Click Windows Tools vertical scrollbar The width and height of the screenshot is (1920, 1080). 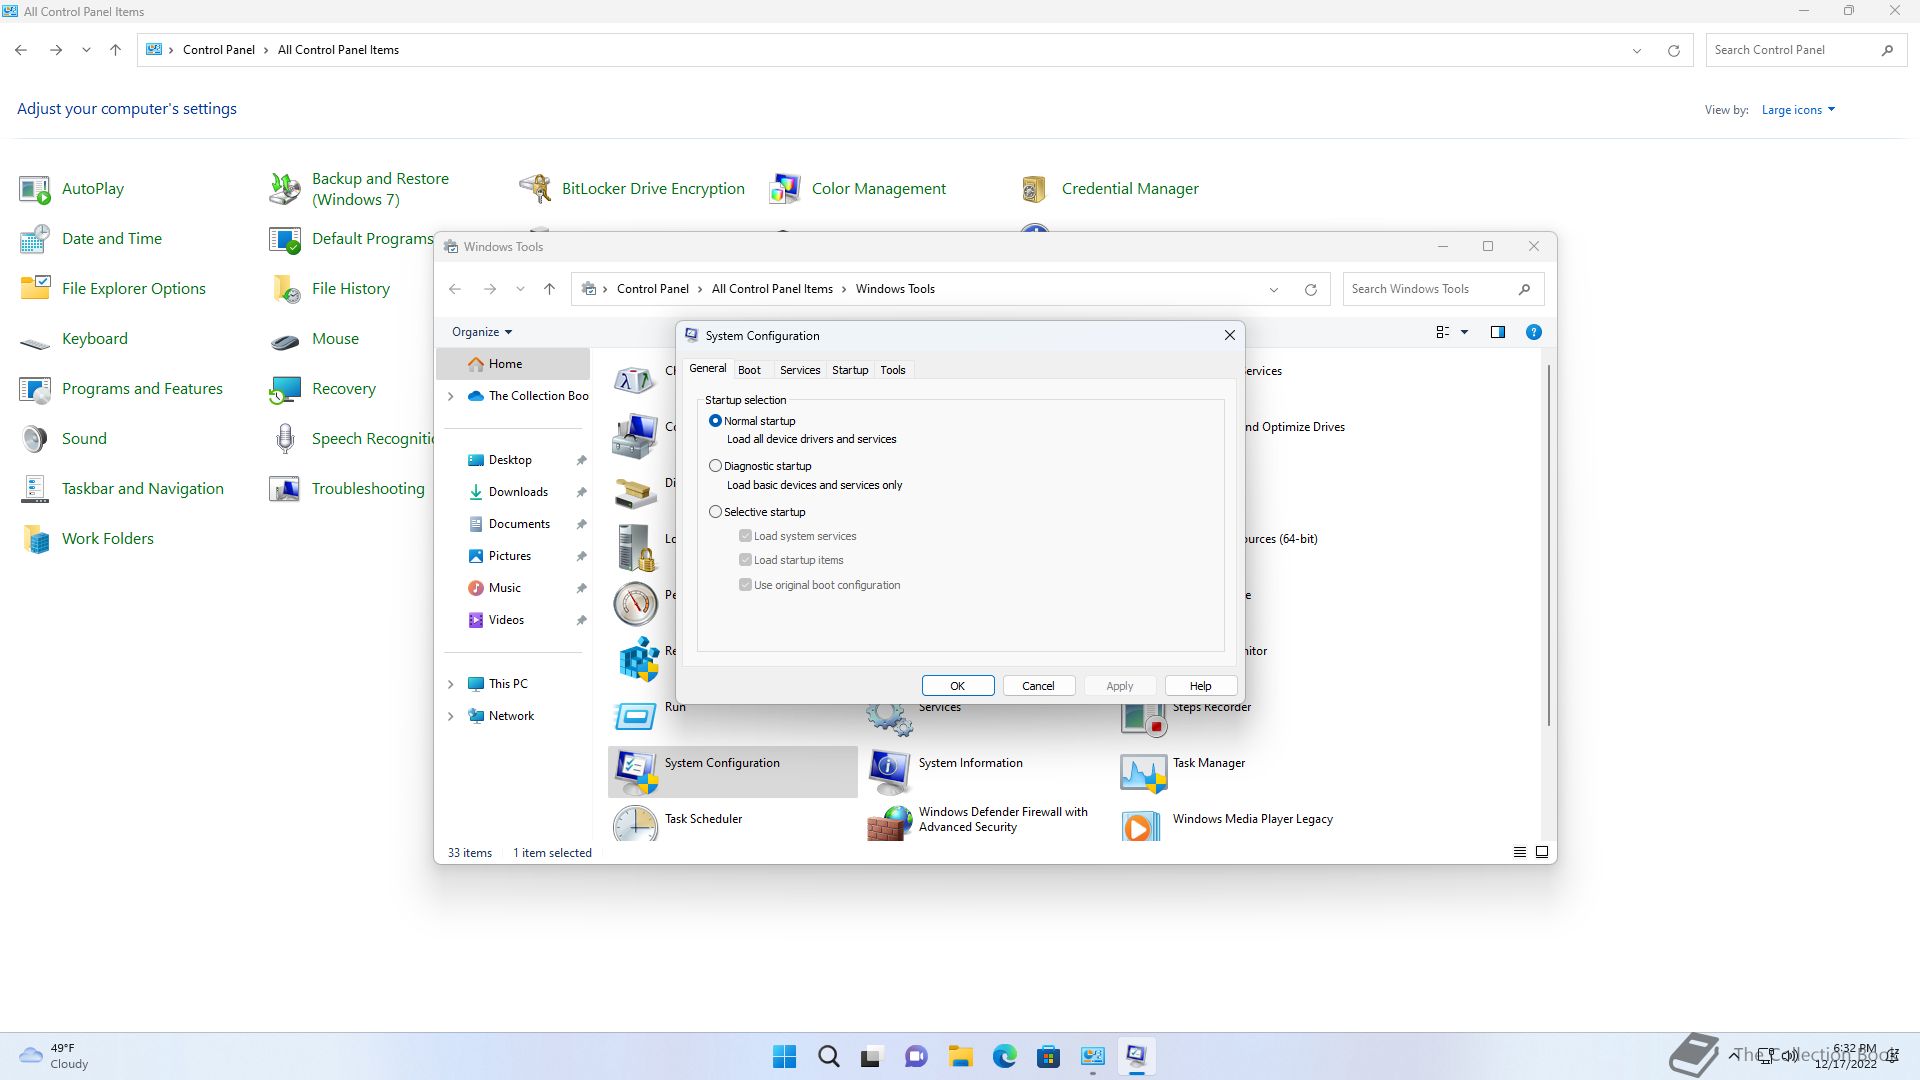[x=1549, y=545]
